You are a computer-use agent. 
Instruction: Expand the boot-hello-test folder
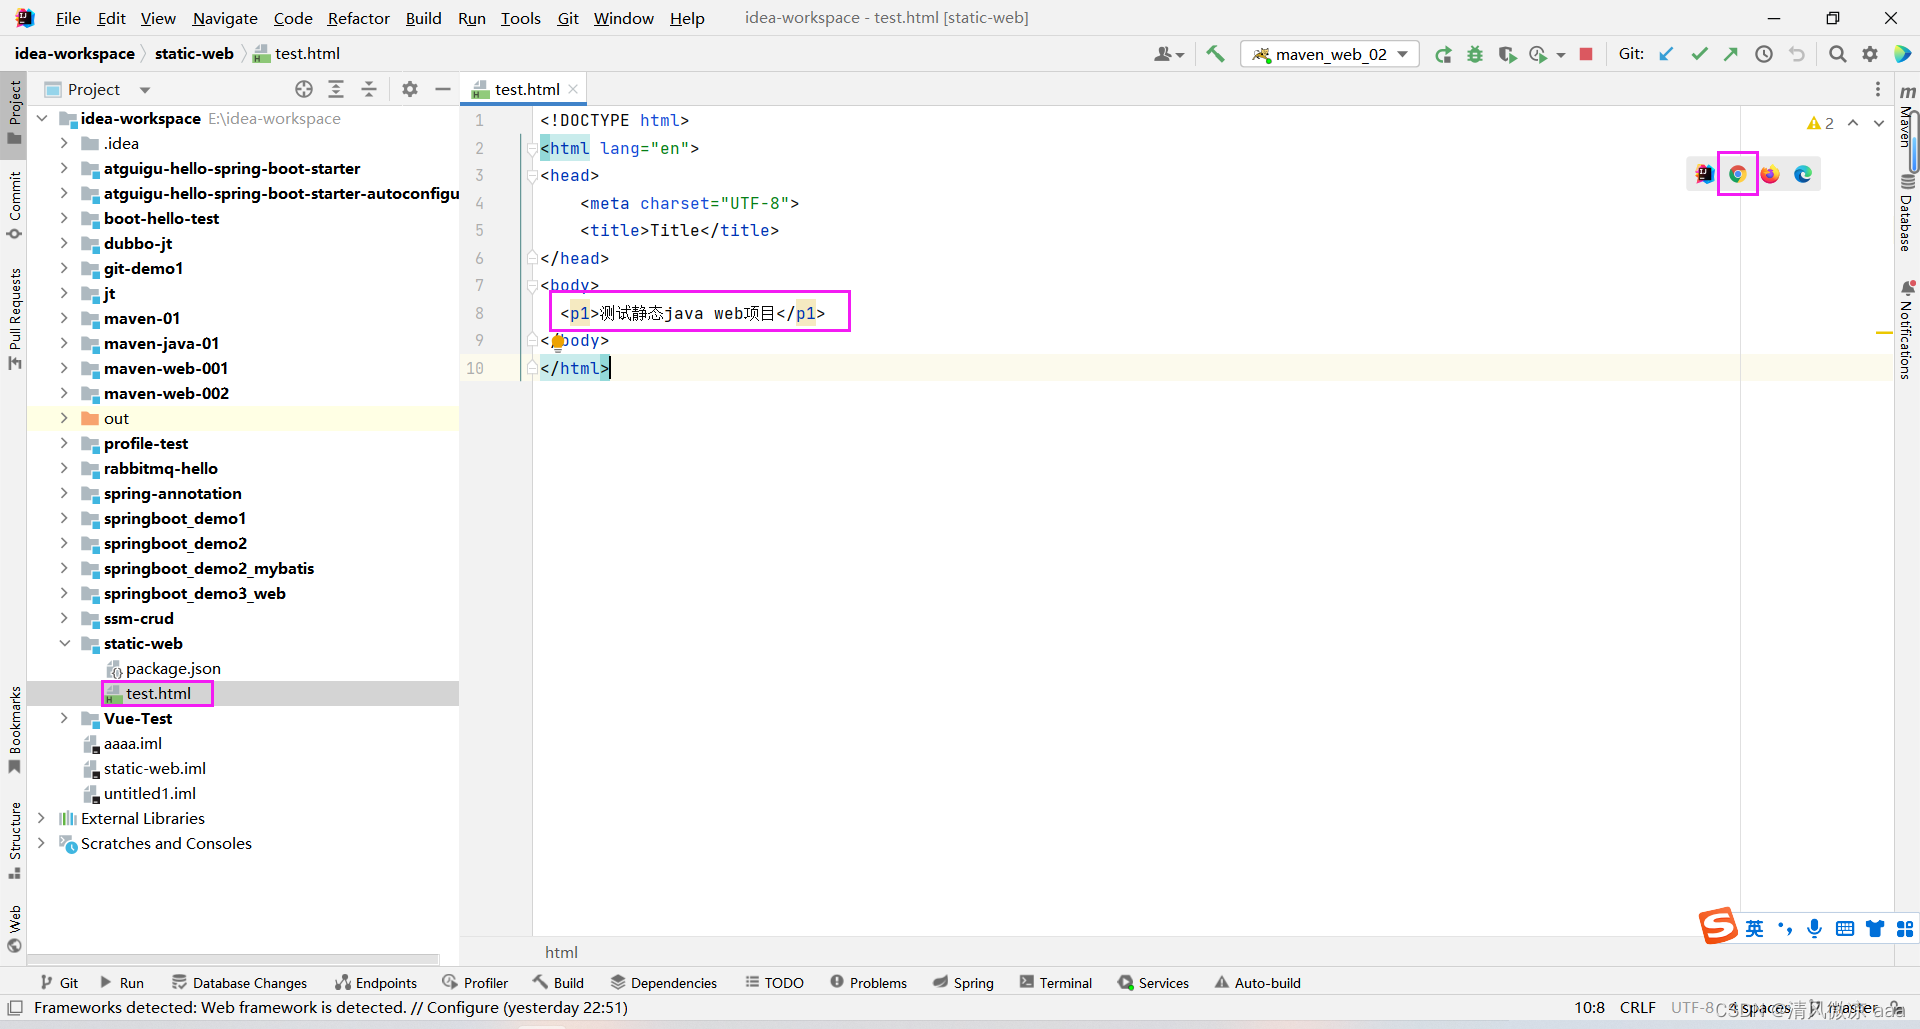click(64, 218)
